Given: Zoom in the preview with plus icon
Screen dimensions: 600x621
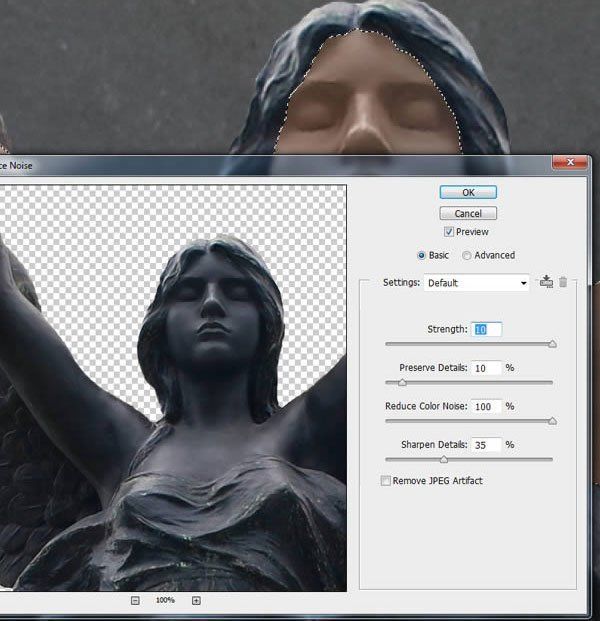Looking at the screenshot, I should click(x=196, y=601).
